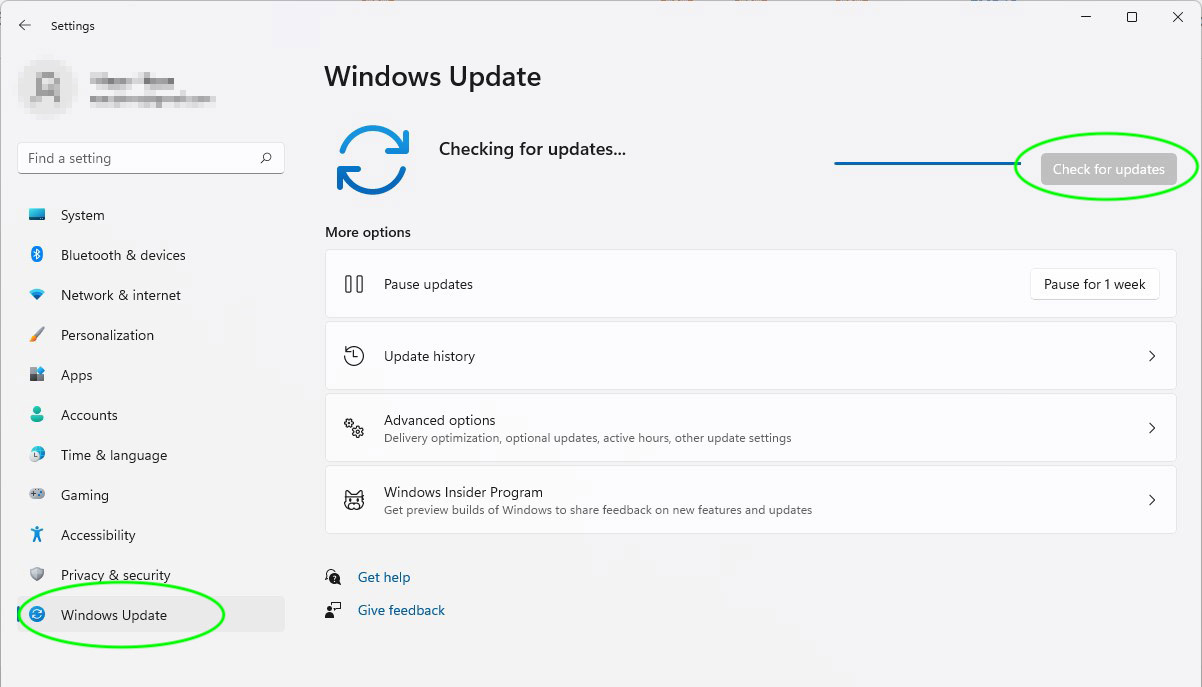Open Network & internet settings
The width and height of the screenshot is (1202, 687).
click(x=151, y=295)
